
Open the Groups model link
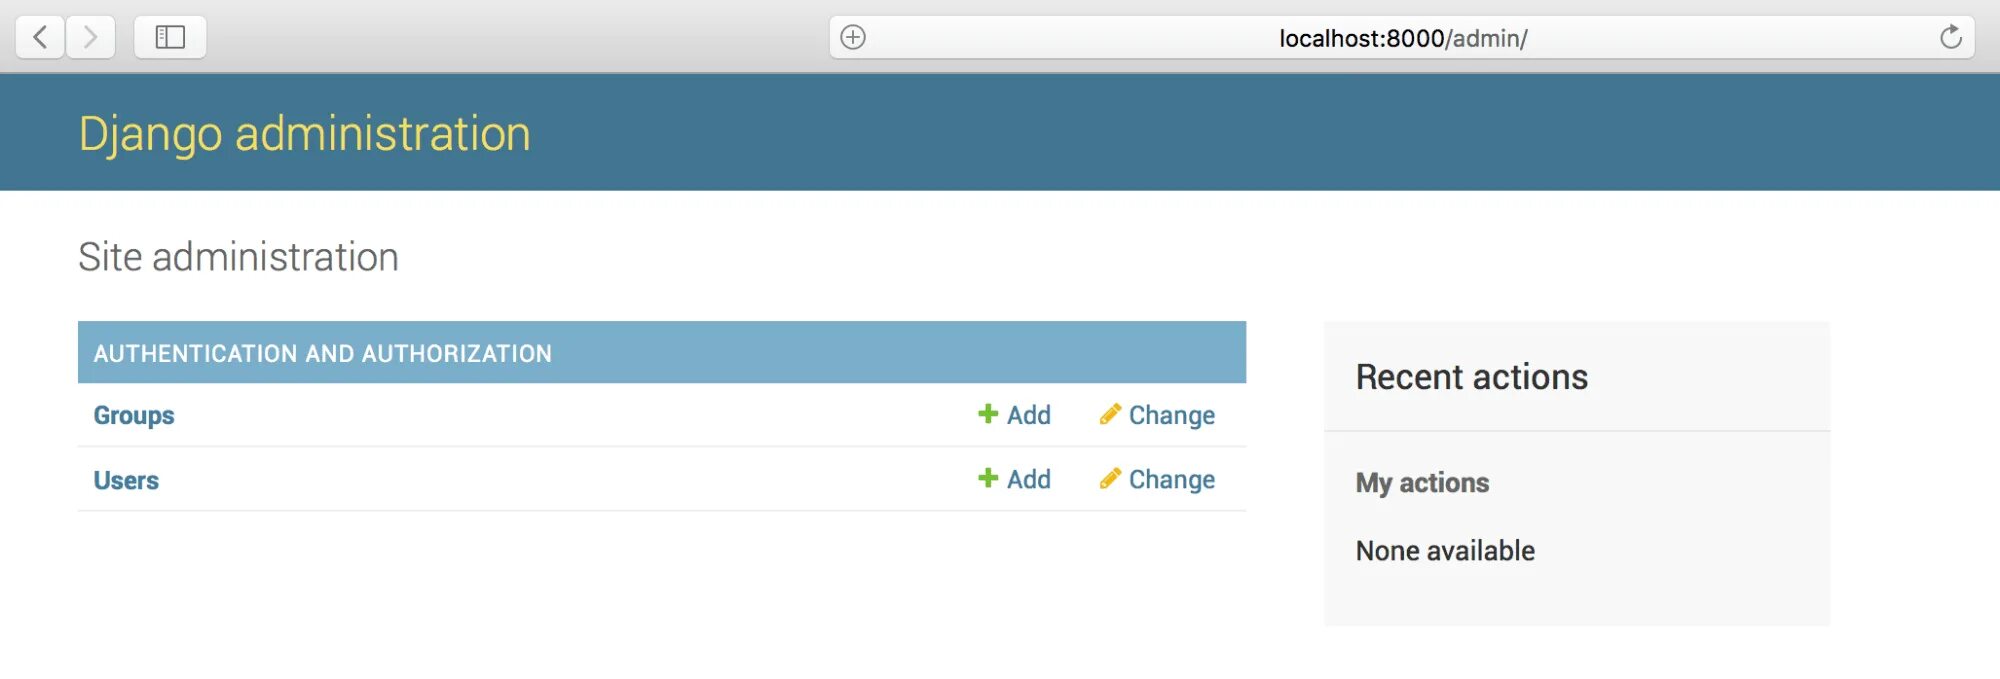[134, 415]
